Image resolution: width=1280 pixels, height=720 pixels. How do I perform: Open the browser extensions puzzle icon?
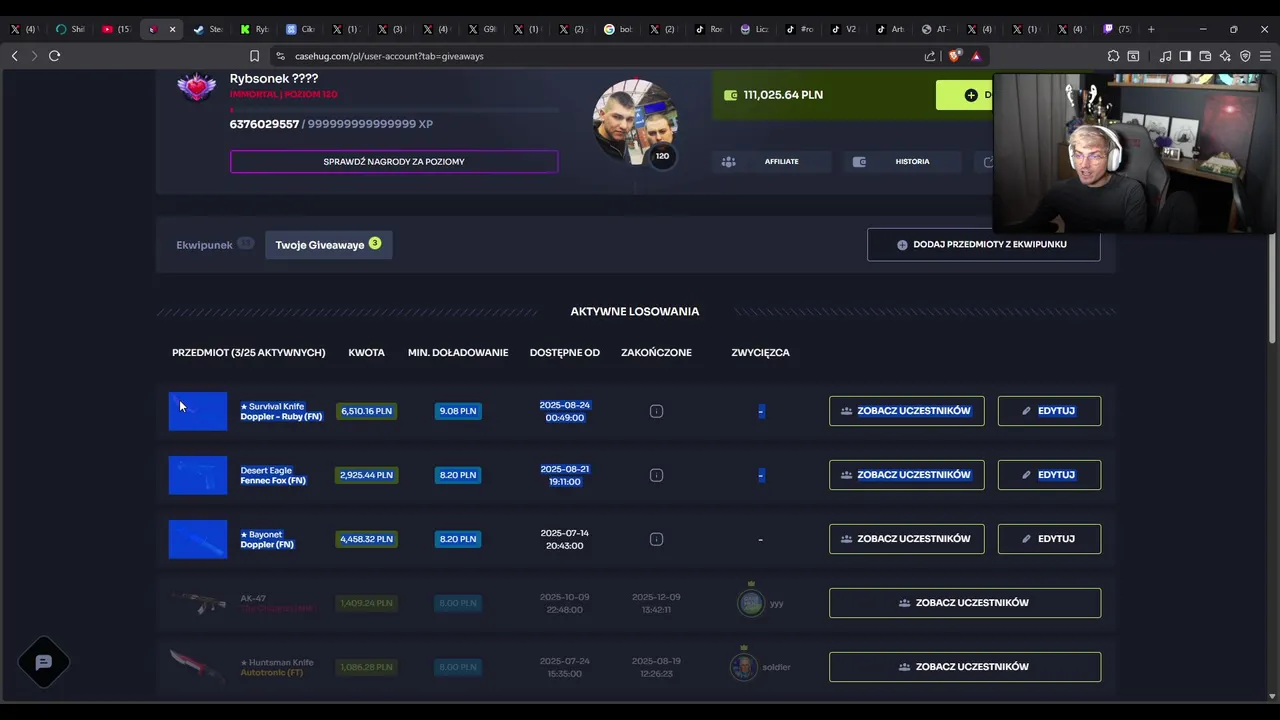pyautogui.click(x=1113, y=56)
